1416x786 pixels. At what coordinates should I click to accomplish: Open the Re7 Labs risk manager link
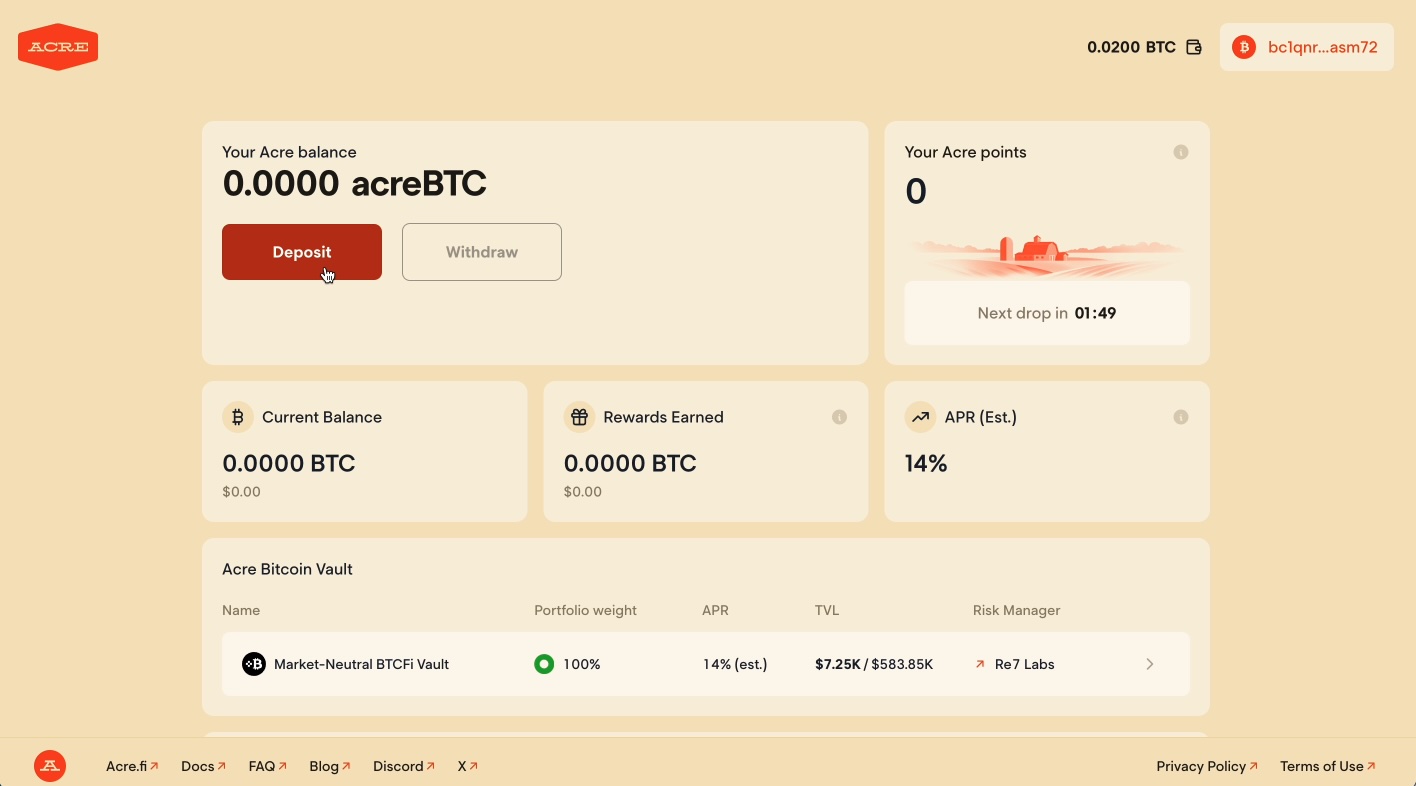coord(1016,664)
